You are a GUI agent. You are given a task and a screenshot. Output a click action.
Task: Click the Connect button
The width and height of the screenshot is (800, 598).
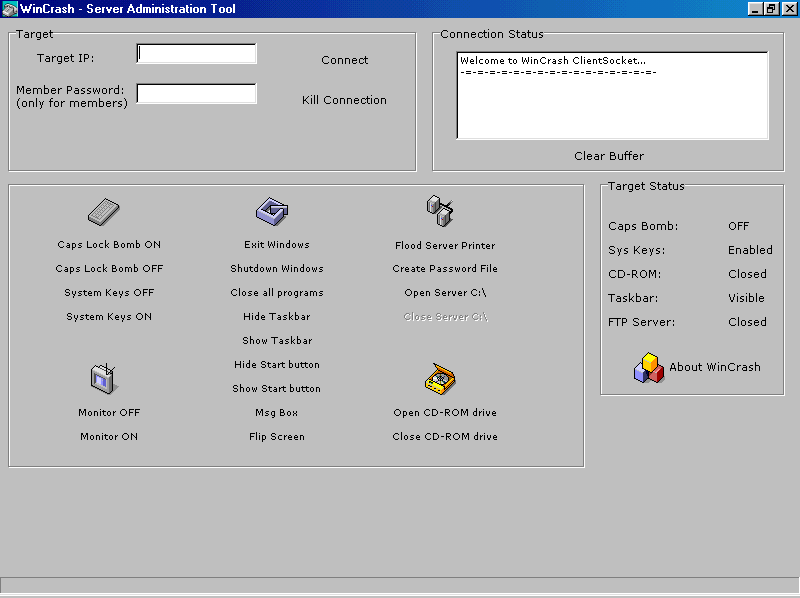coord(344,60)
